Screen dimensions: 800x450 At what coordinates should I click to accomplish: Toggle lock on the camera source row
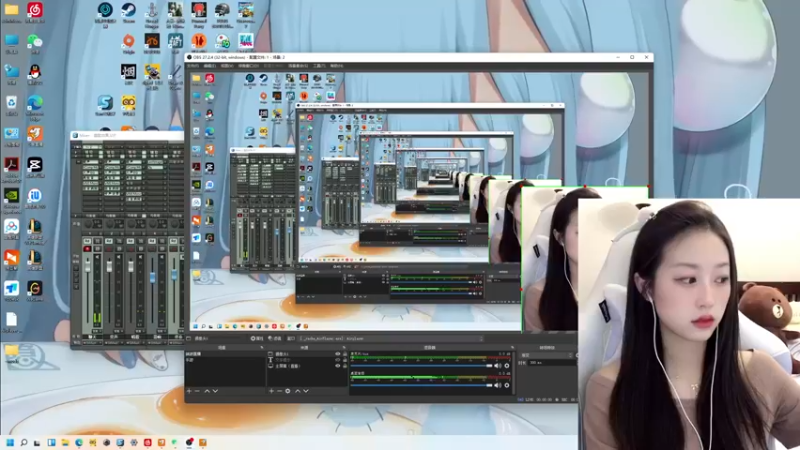point(345,354)
